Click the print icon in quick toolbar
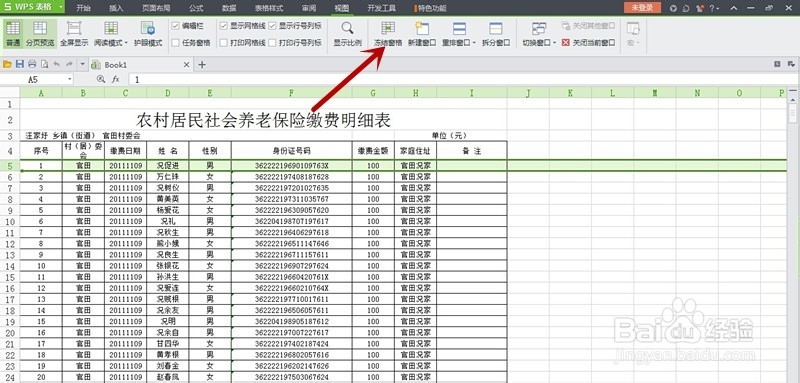800x383 pixels. pos(32,64)
